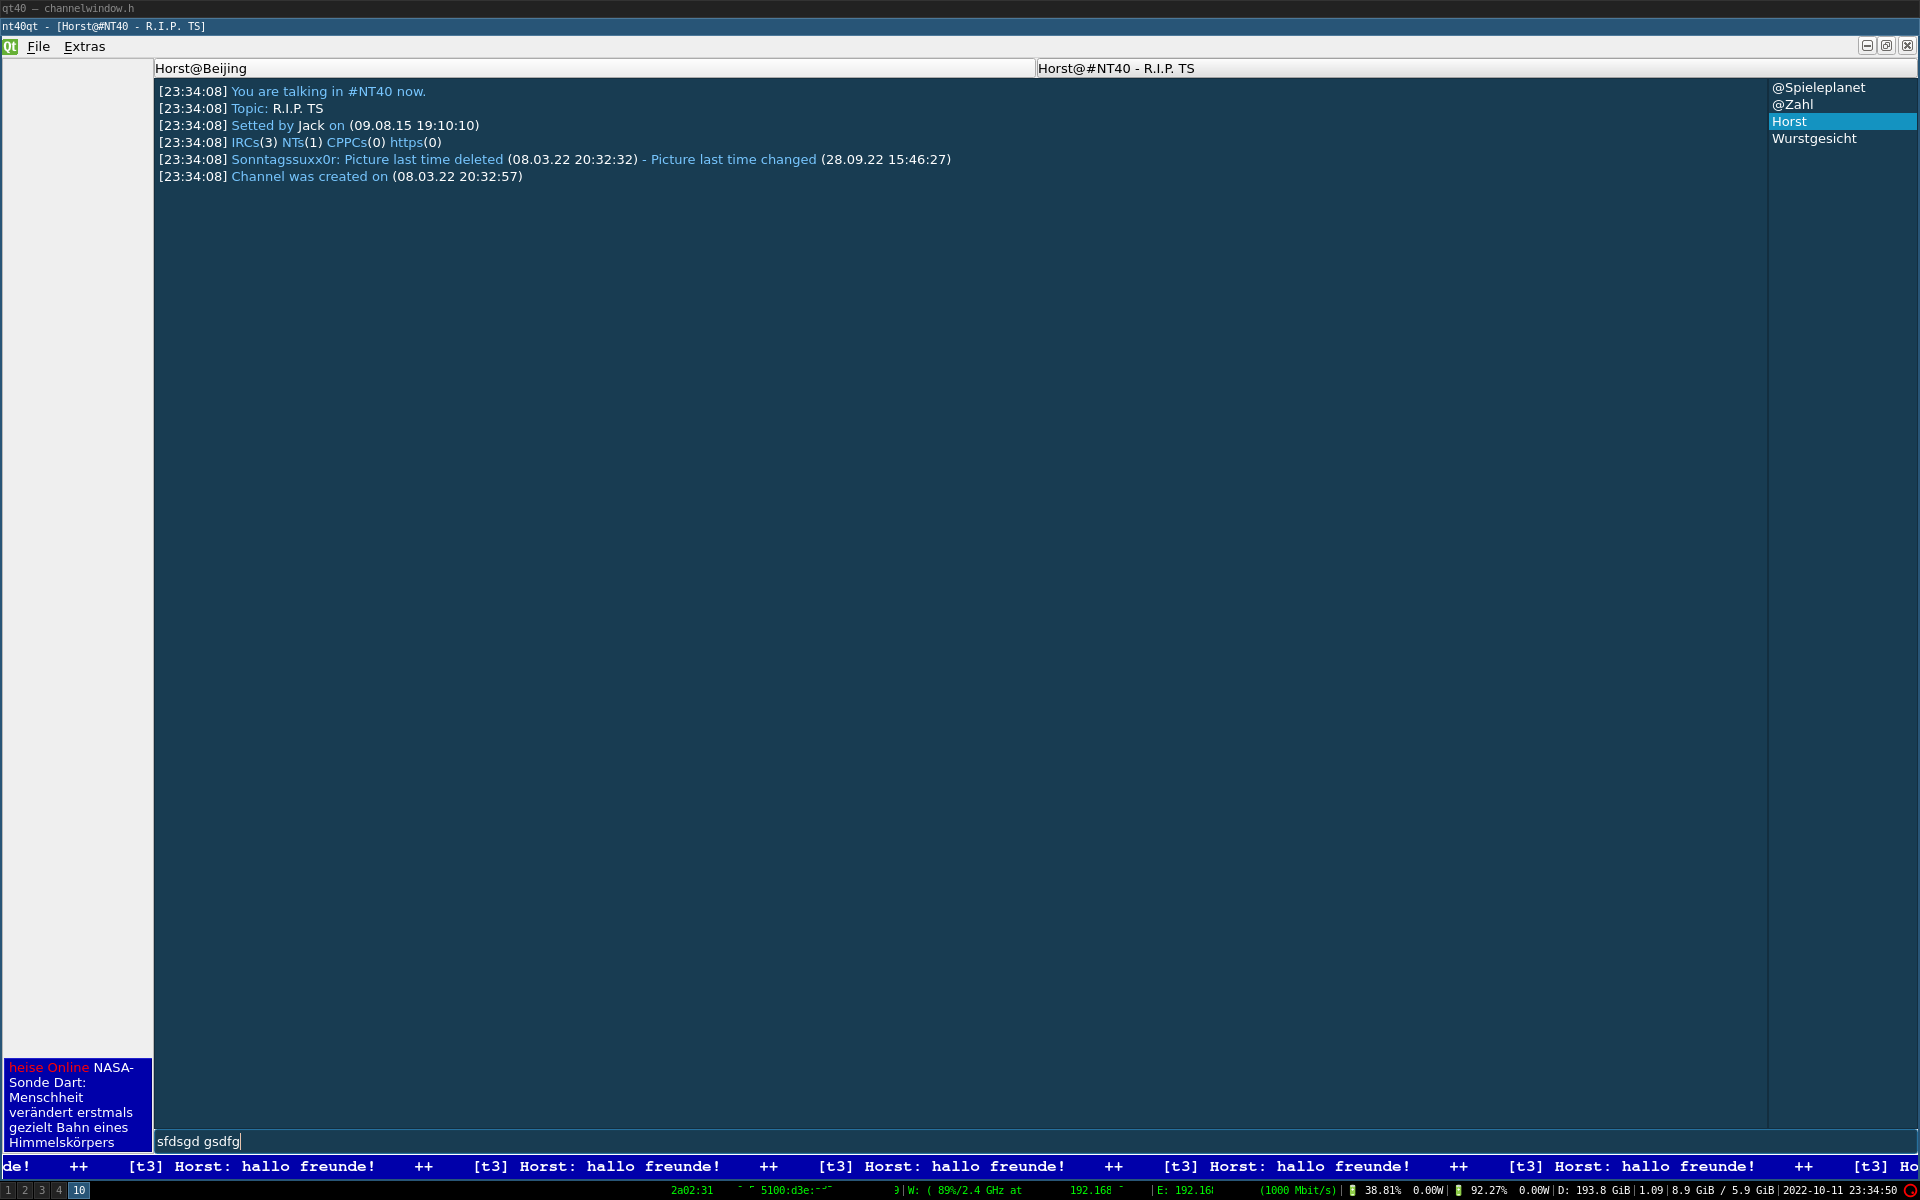Switch to workspace 2

(26, 1191)
